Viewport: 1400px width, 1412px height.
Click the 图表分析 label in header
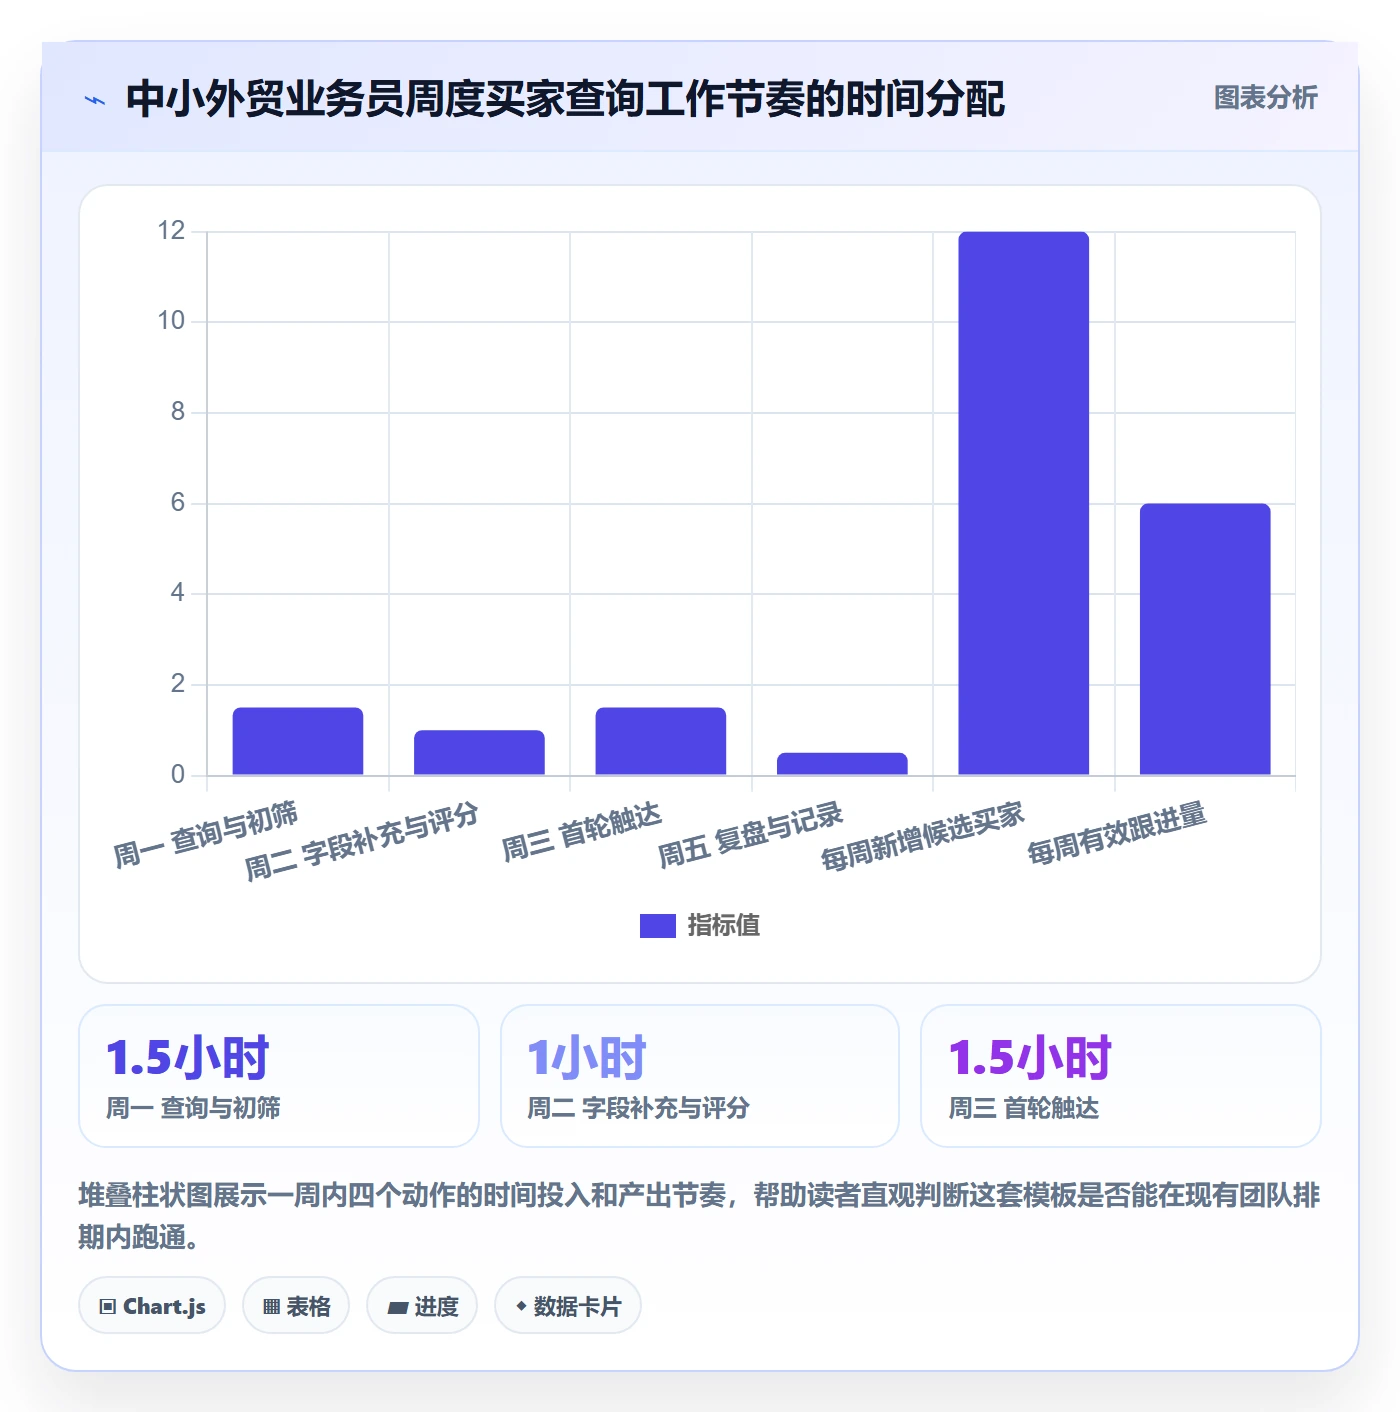(1265, 98)
